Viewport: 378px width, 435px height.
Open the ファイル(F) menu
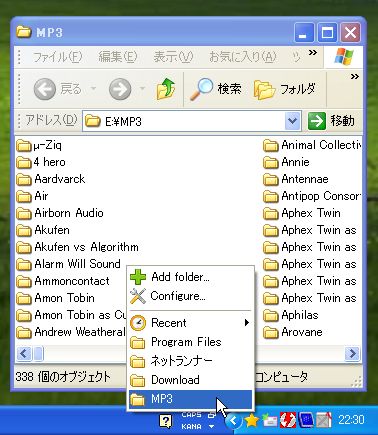[x=58, y=57]
